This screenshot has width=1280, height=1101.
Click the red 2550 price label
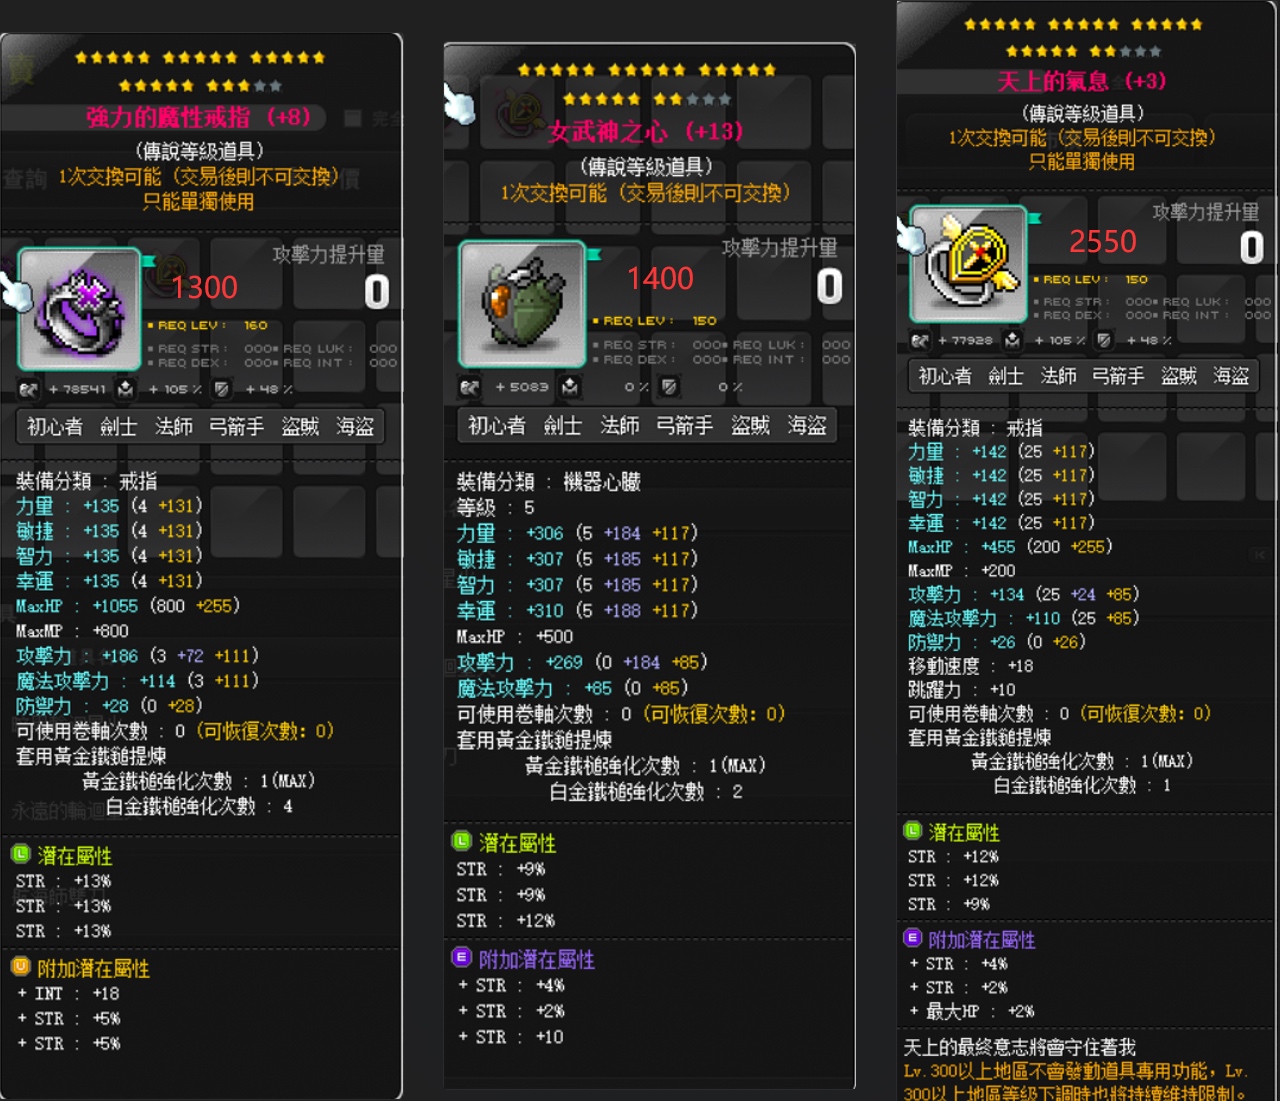coord(1103,242)
